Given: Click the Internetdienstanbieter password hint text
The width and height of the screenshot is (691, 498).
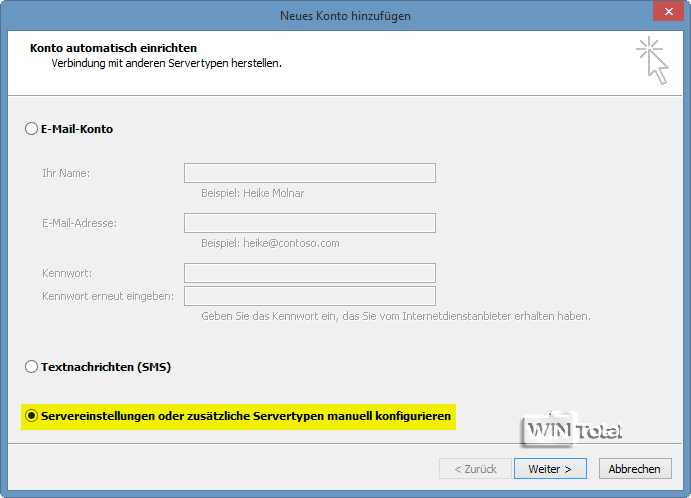Looking at the screenshot, I should (x=396, y=316).
